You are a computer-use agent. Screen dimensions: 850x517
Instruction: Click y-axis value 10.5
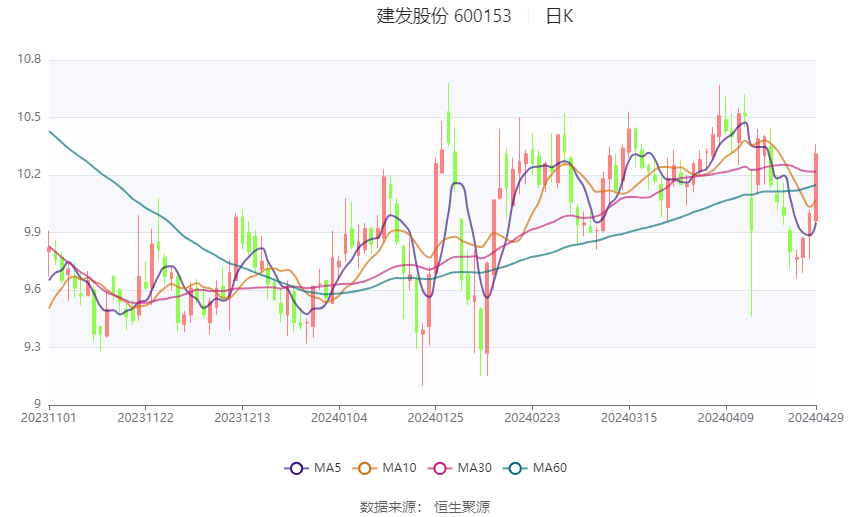pos(29,117)
